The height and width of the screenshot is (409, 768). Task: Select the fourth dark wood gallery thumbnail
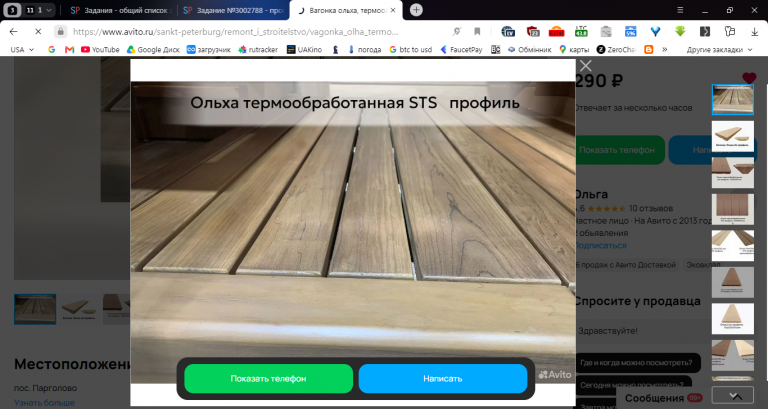(x=732, y=209)
